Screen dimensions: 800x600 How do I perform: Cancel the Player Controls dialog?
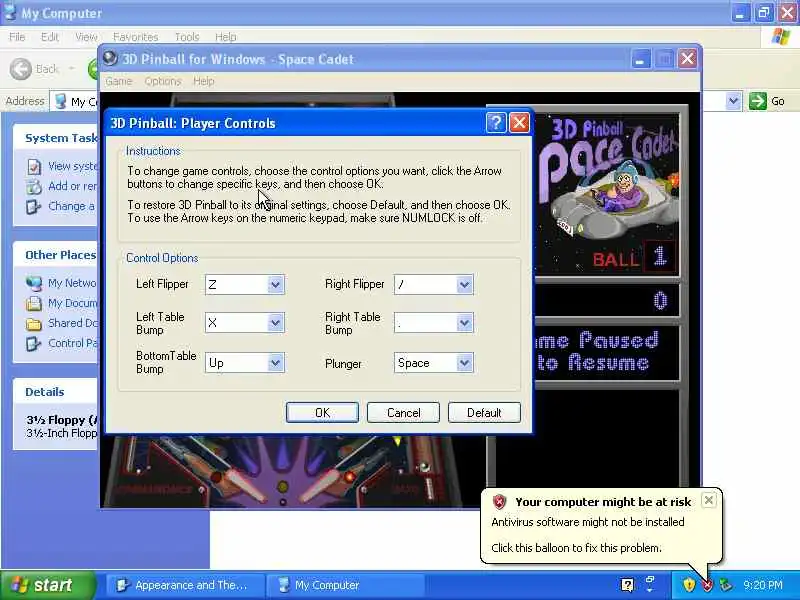[x=403, y=412]
